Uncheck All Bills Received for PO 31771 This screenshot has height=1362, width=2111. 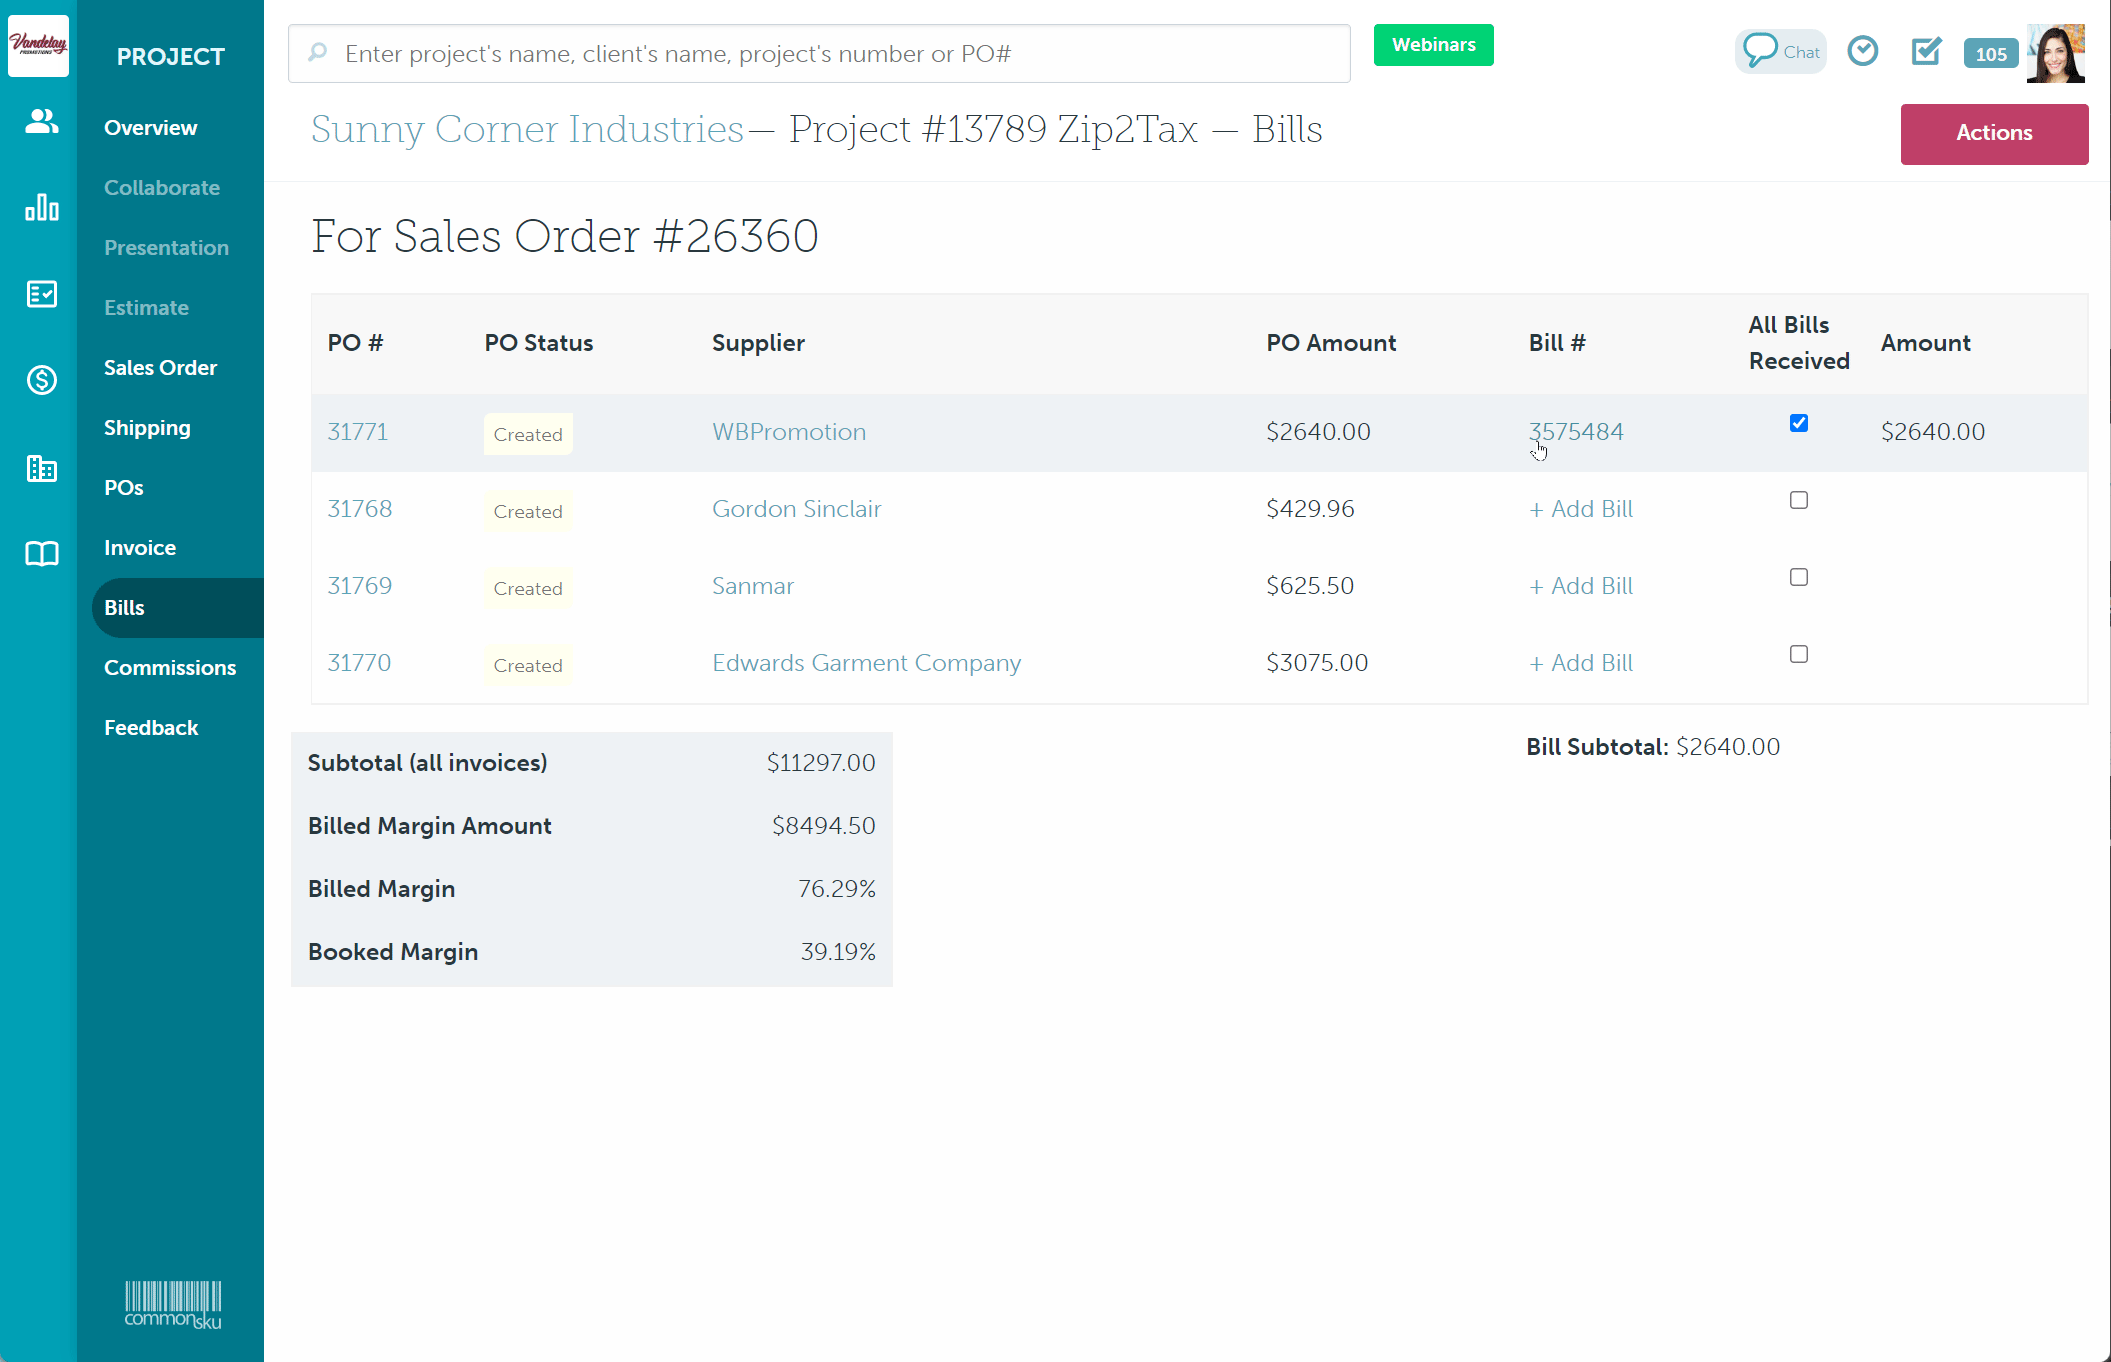[1798, 423]
